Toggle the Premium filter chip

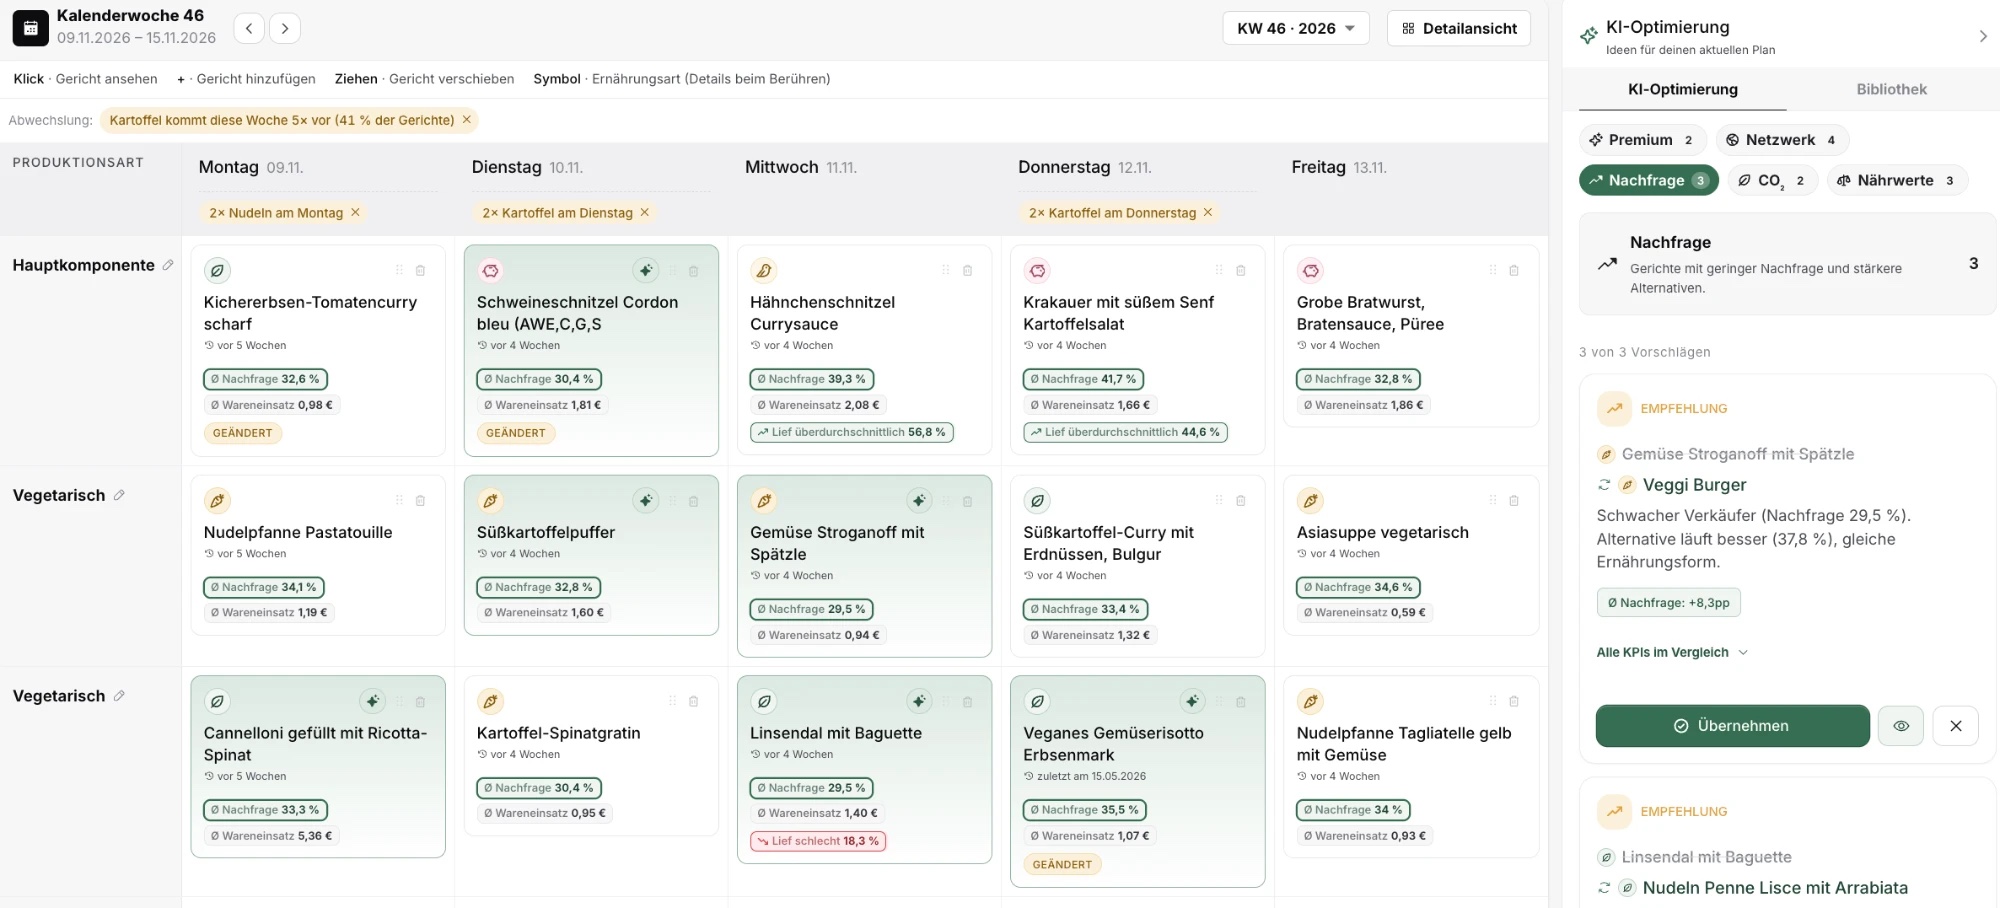(x=1641, y=140)
